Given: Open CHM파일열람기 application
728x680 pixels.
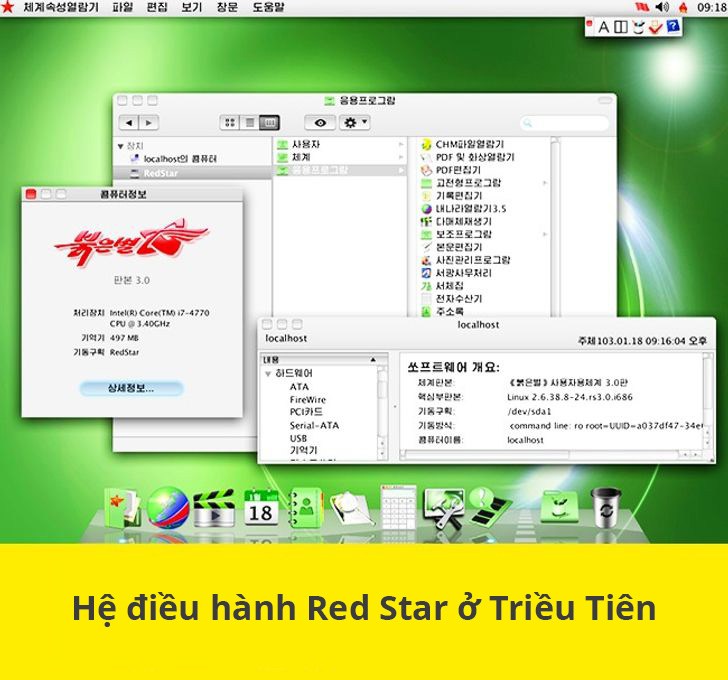Looking at the screenshot, I should [x=469, y=144].
